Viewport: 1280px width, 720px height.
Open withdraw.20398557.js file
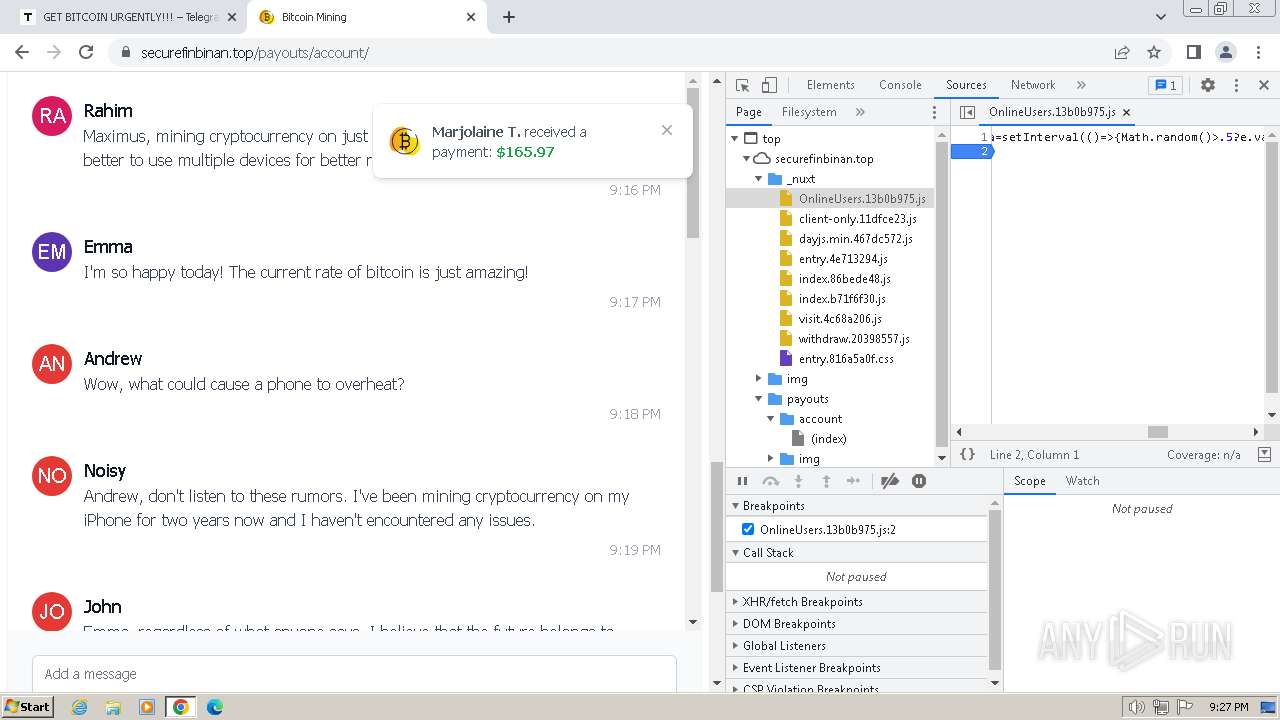tap(854, 339)
